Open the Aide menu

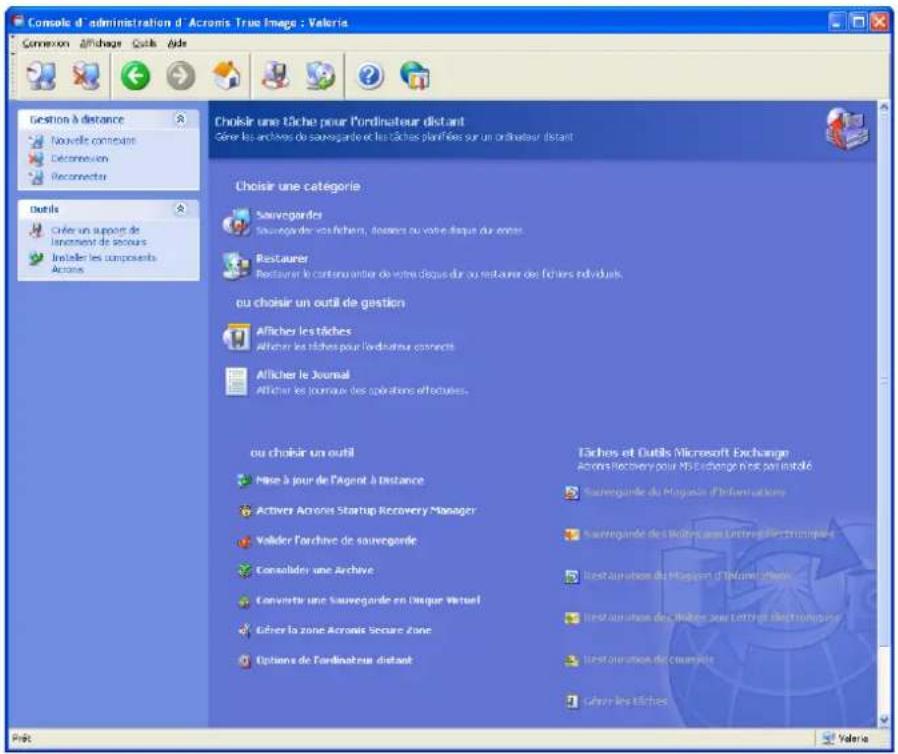tap(177, 44)
